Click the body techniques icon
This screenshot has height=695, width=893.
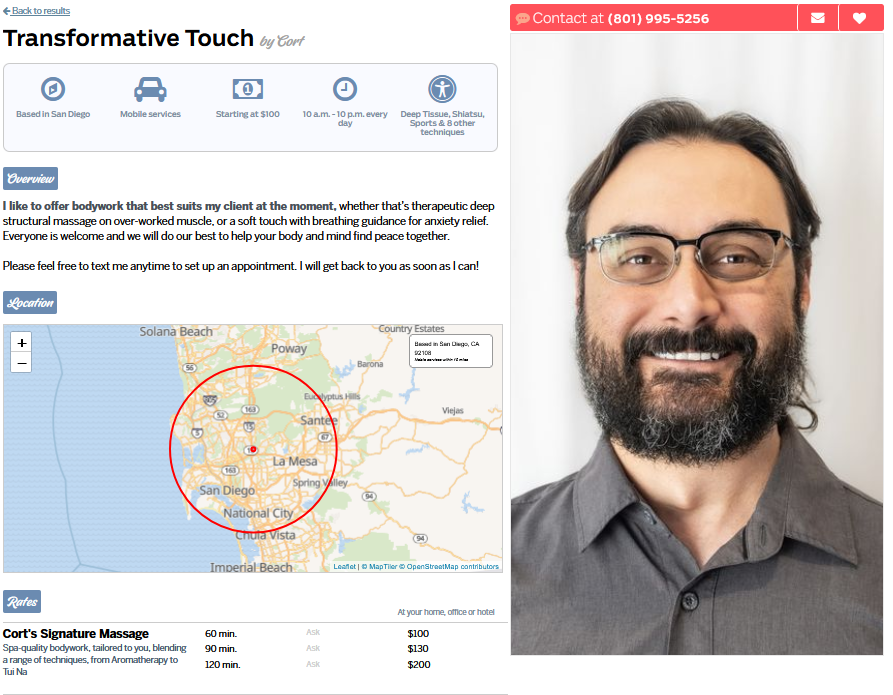443,89
